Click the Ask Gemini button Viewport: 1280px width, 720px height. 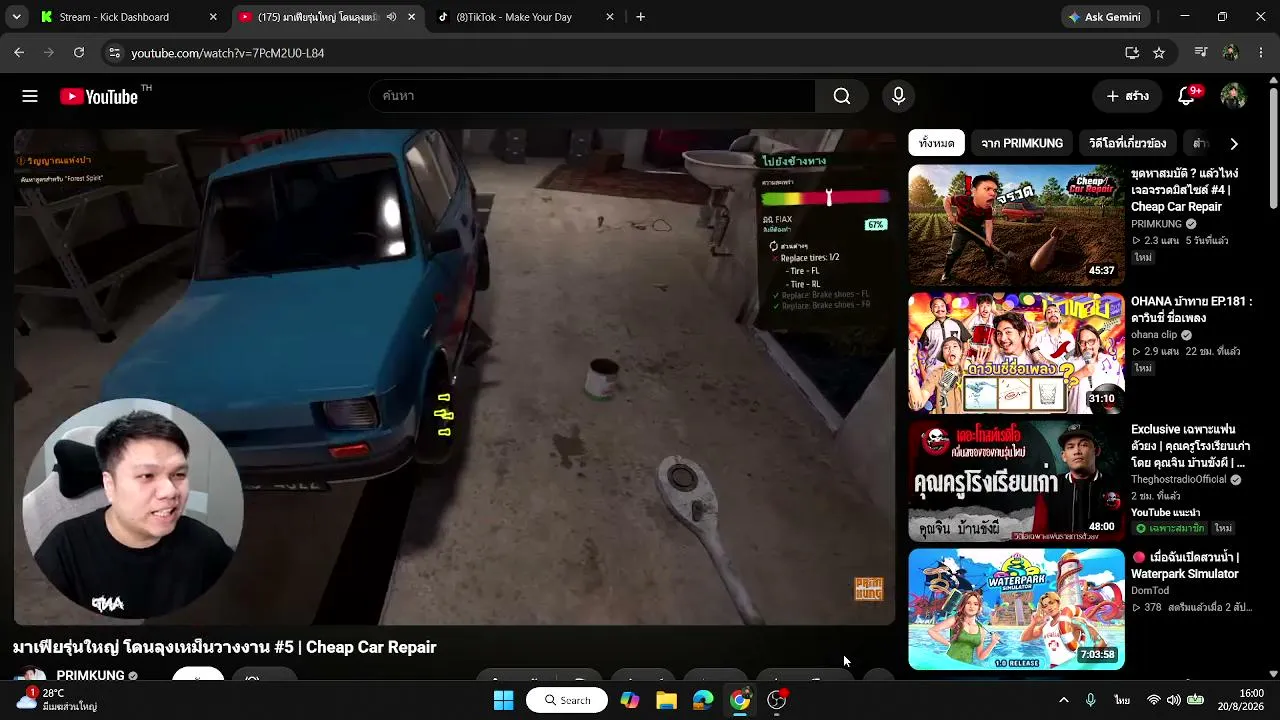tap(1106, 17)
